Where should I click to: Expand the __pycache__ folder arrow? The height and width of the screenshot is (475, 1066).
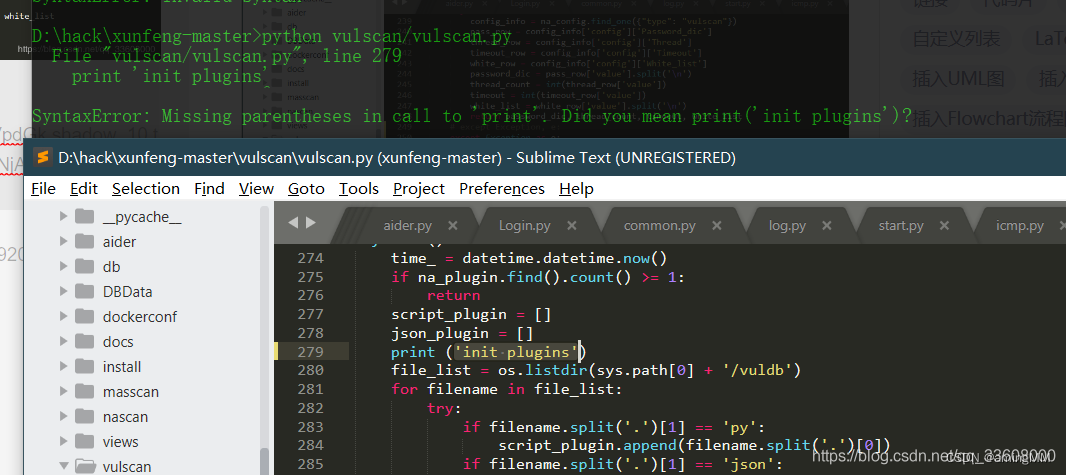(x=63, y=216)
